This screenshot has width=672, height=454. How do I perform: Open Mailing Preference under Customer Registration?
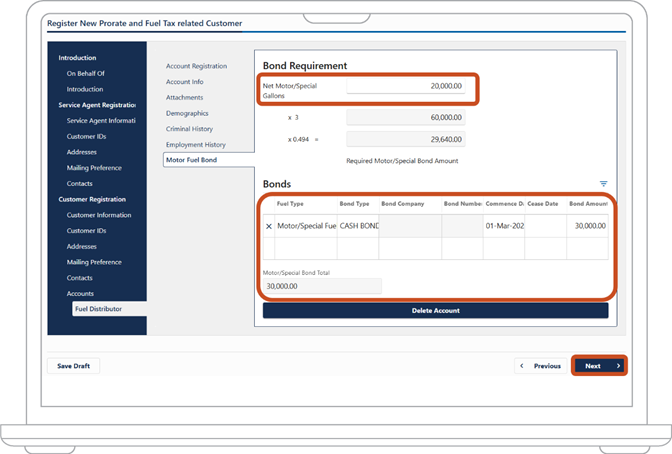click(x=94, y=262)
